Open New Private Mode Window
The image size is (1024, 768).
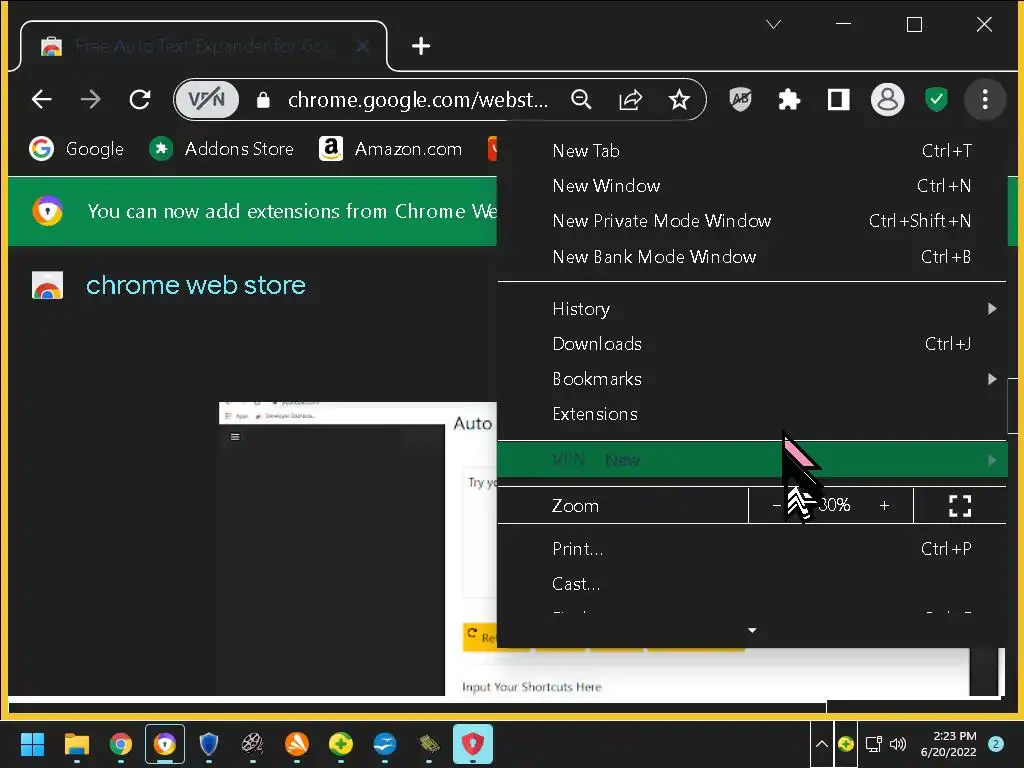point(752,221)
